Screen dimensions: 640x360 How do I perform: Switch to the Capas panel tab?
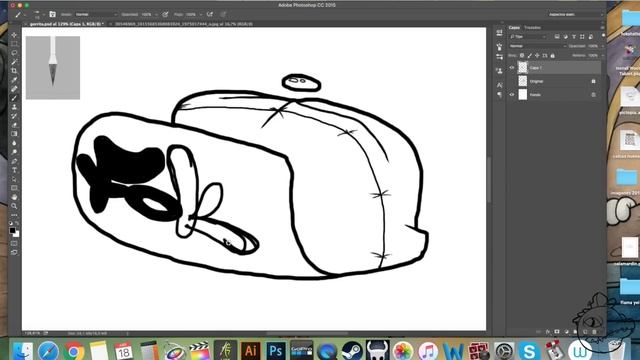coord(514,27)
